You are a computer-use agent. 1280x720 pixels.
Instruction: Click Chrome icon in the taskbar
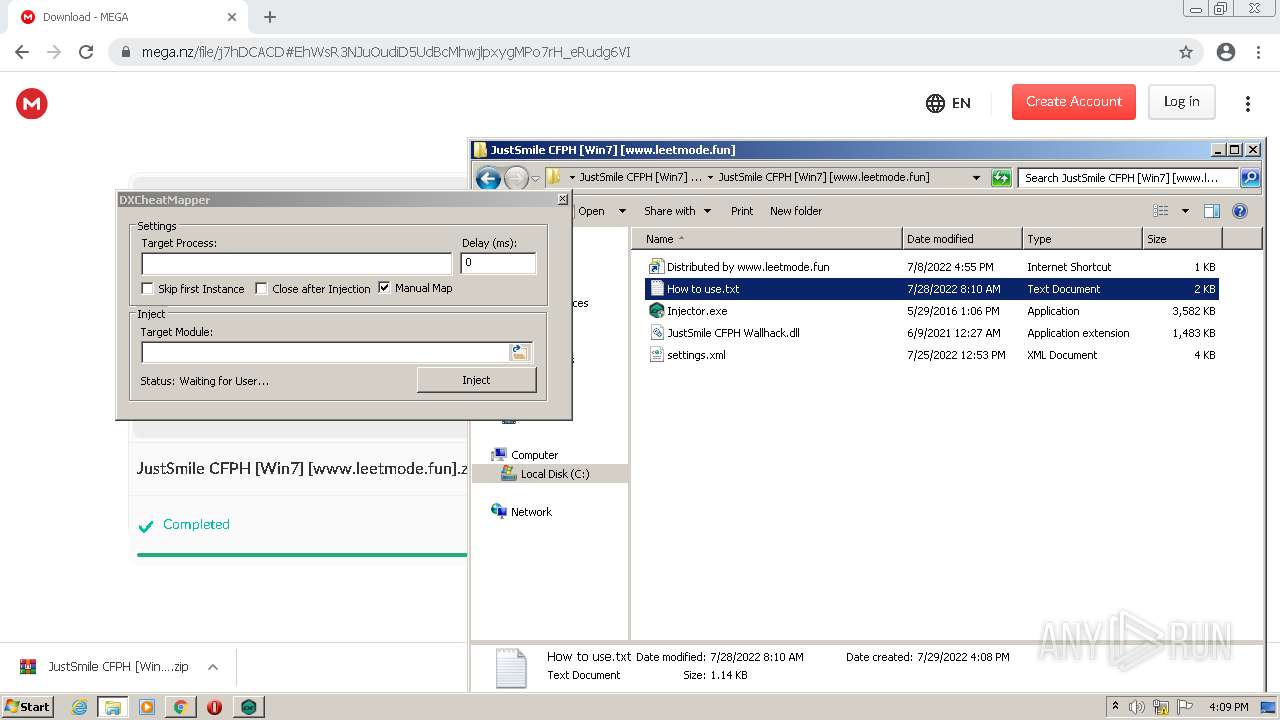pos(181,707)
